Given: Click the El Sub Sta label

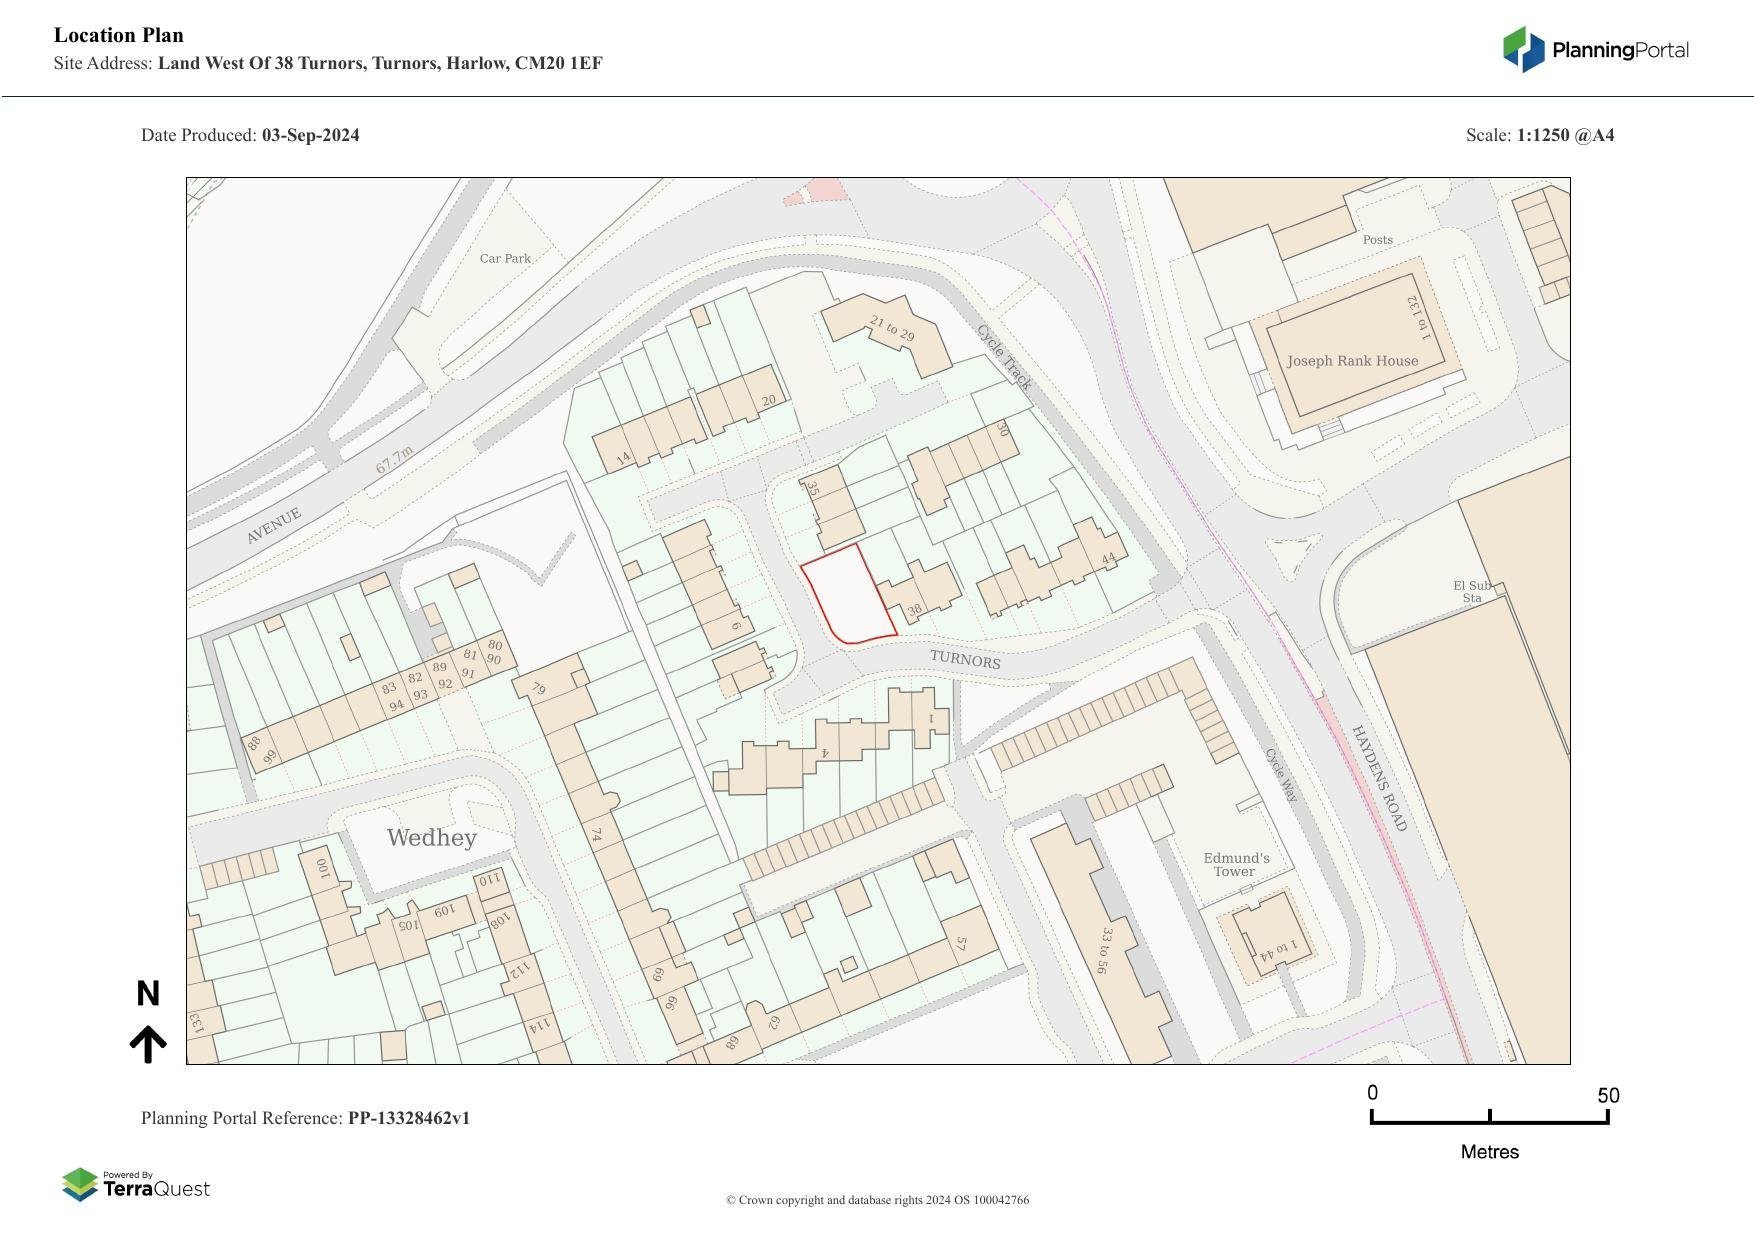Looking at the screenshot, I should click(1472, 592).
